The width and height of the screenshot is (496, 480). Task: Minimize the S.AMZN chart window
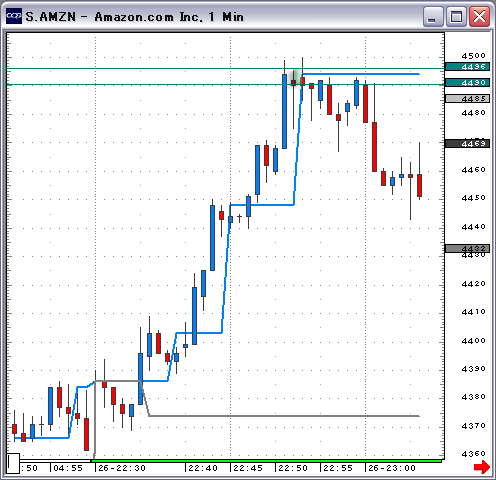tap(433, 17)
